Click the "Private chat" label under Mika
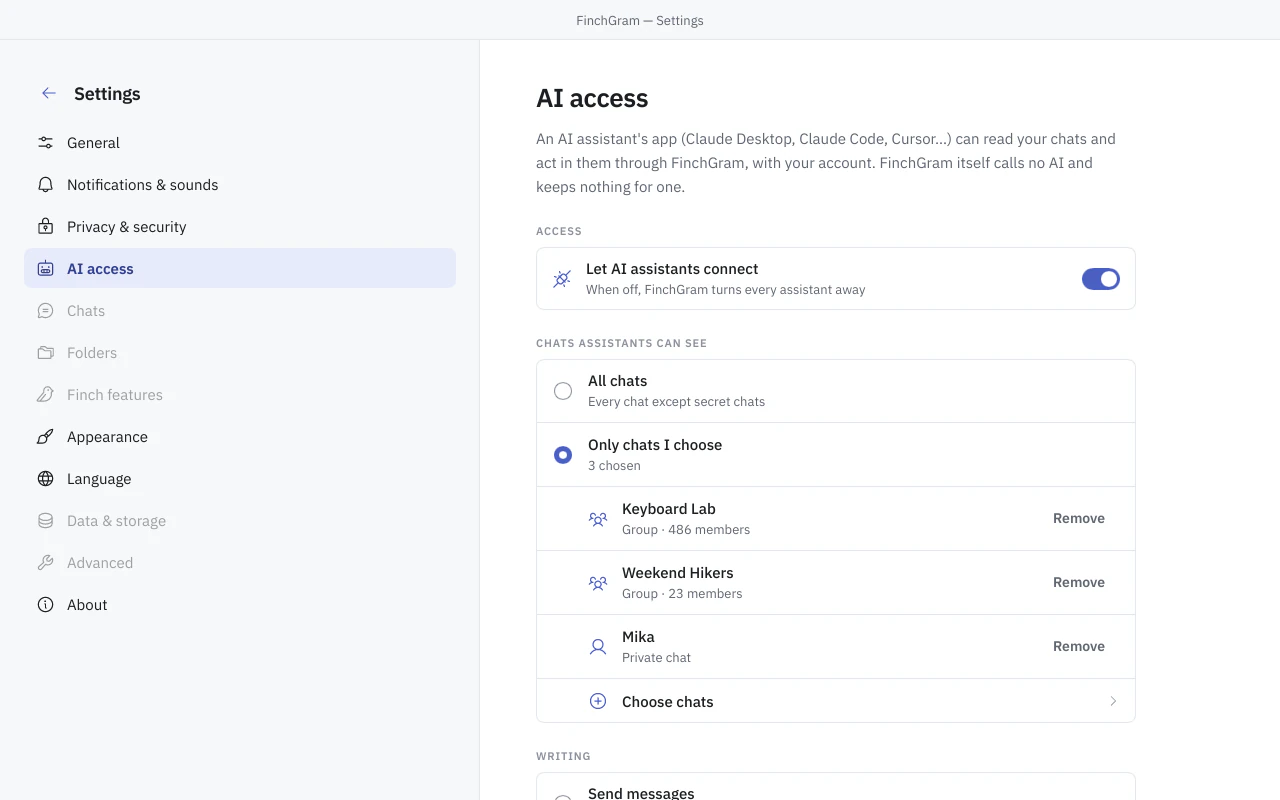Image resolution: width=1280 pixels, height=800 pixels. click(656, 658)
